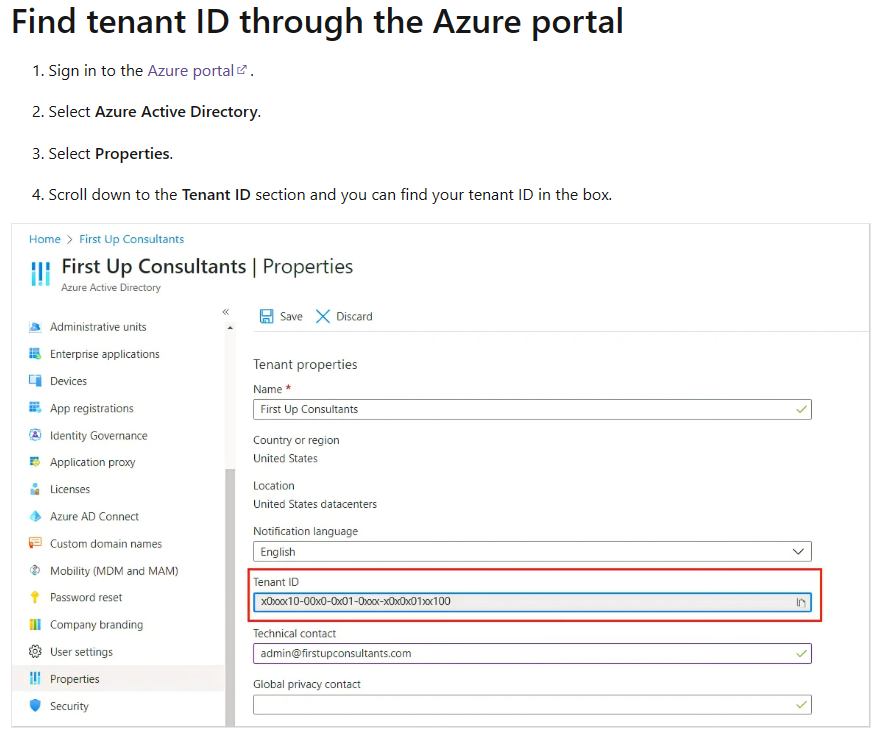The width and height of the screenshot is (887, 744).
Task: Copy the Tenant ID value
Action: (x=800, y=602)
